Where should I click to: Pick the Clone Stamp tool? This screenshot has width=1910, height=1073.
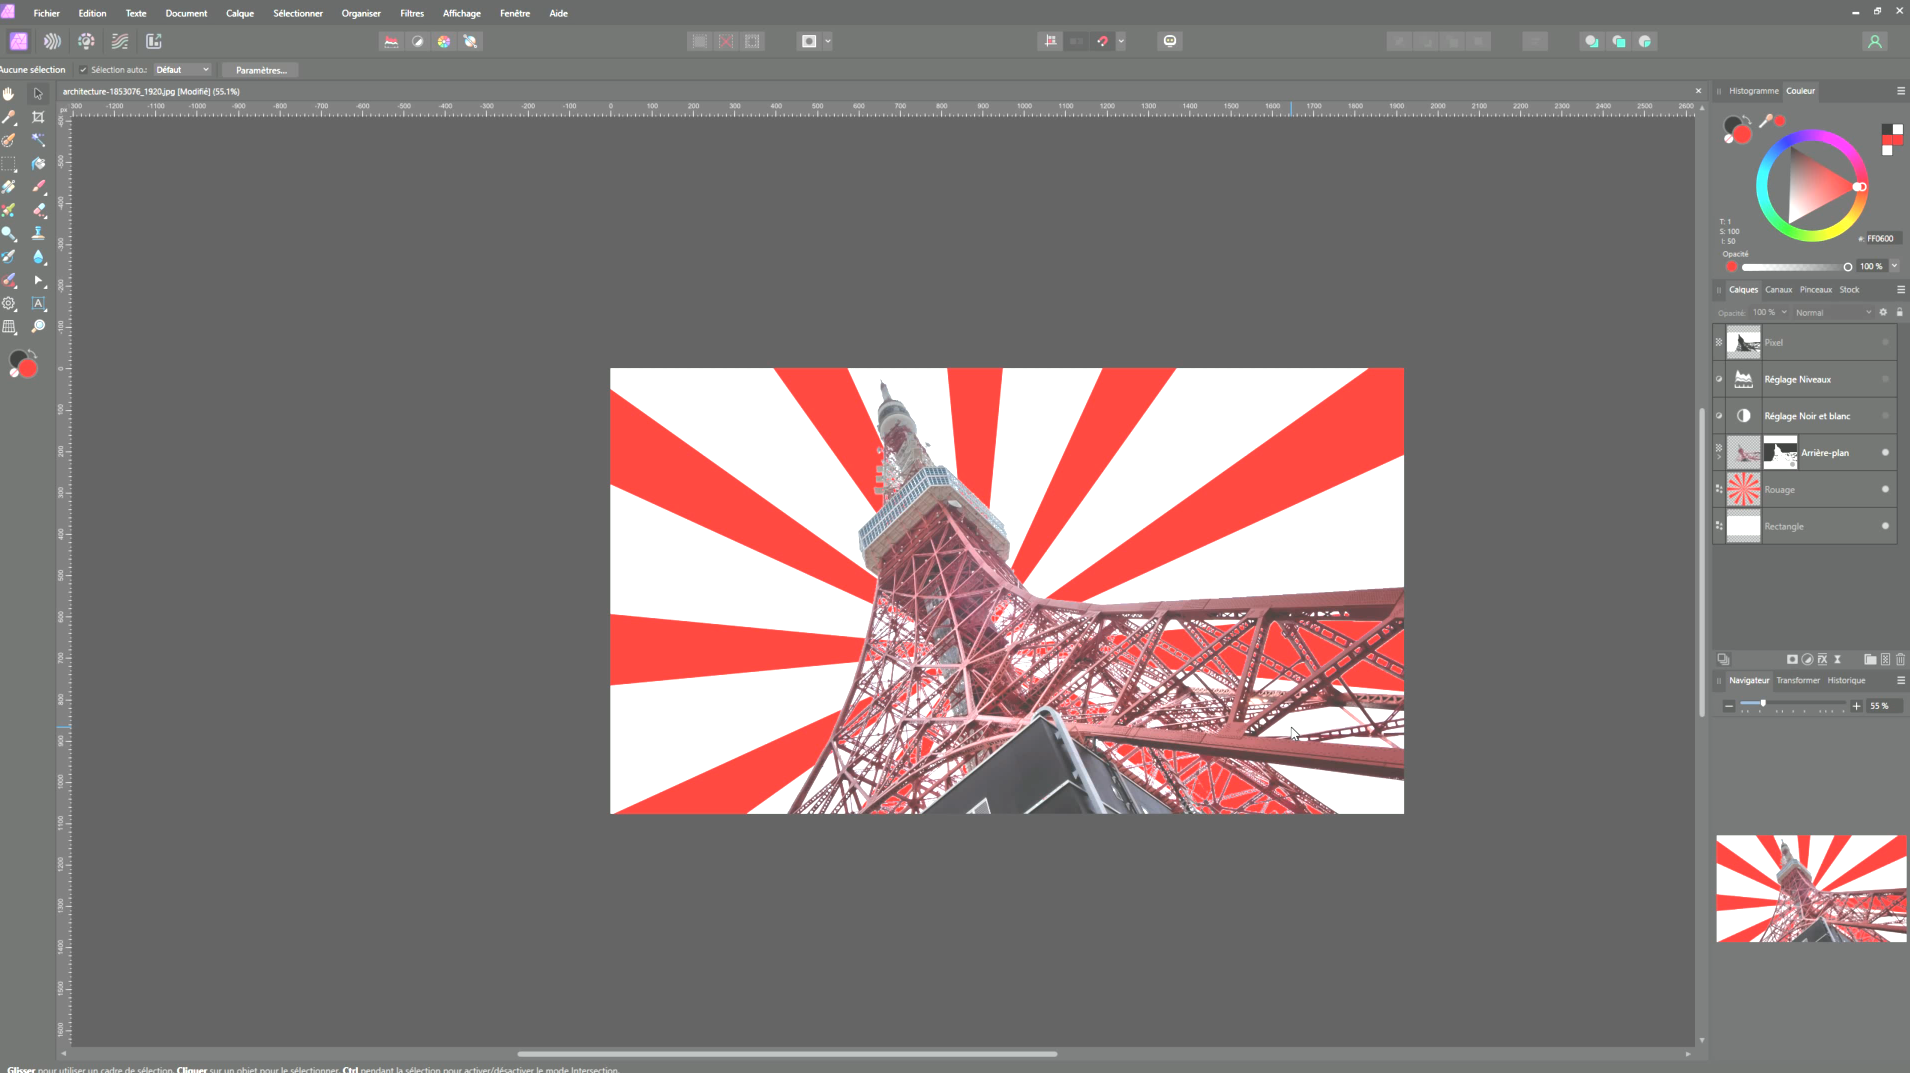38,233
